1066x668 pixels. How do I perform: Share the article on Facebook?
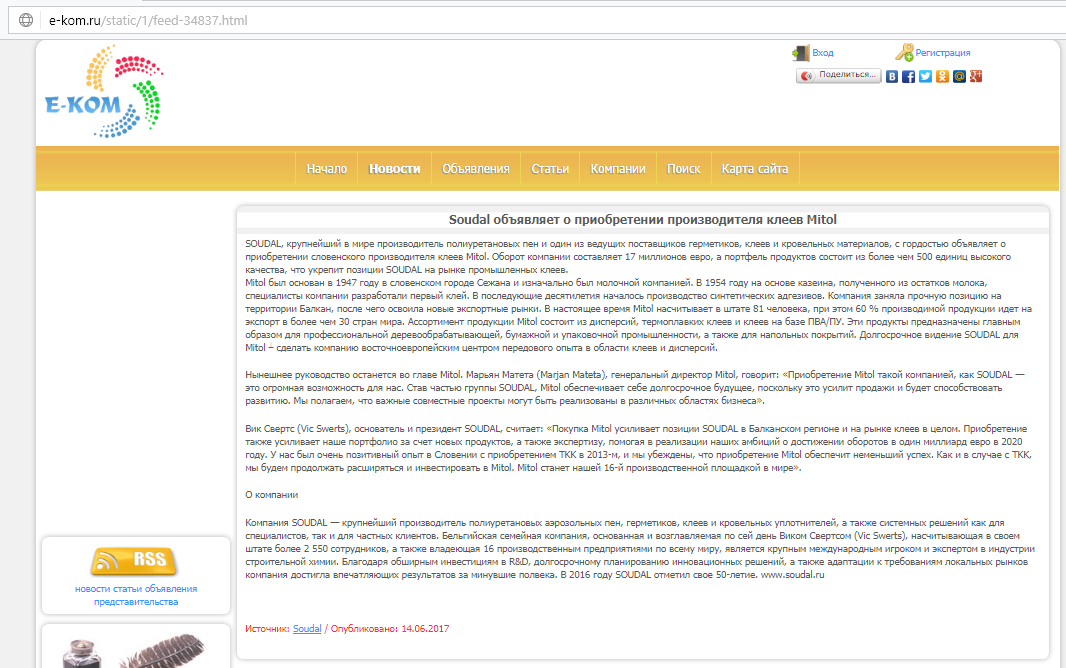pos(908,77)
